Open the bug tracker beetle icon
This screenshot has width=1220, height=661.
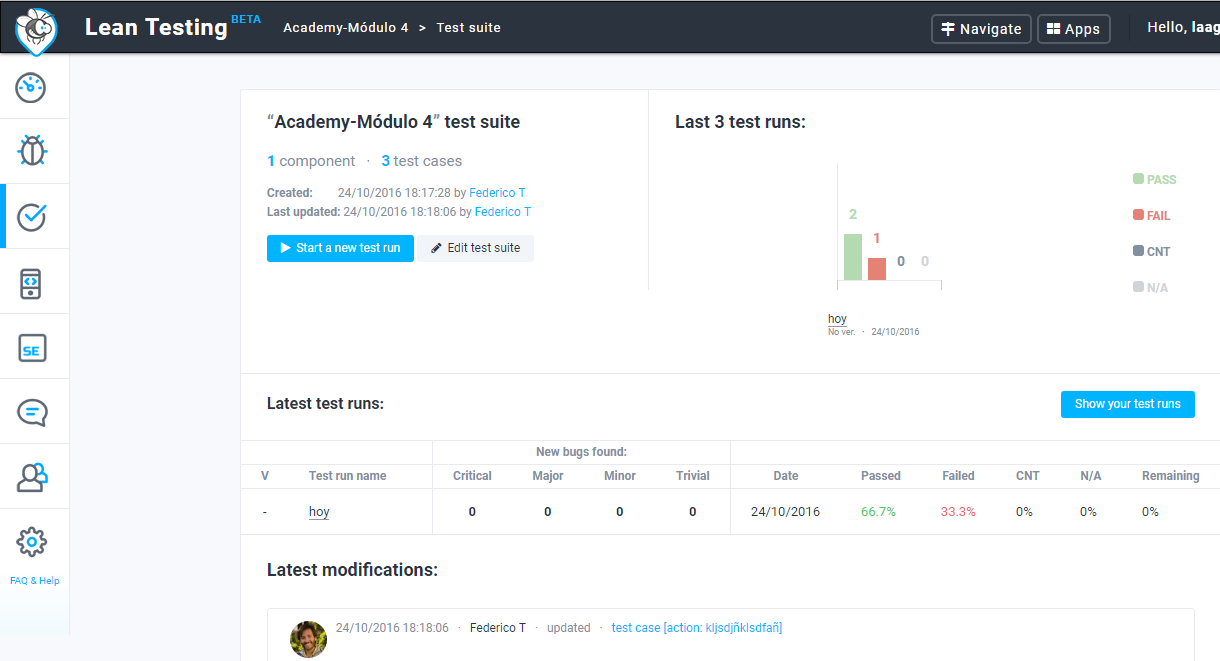pyautogui.click(x=32, y=152)
